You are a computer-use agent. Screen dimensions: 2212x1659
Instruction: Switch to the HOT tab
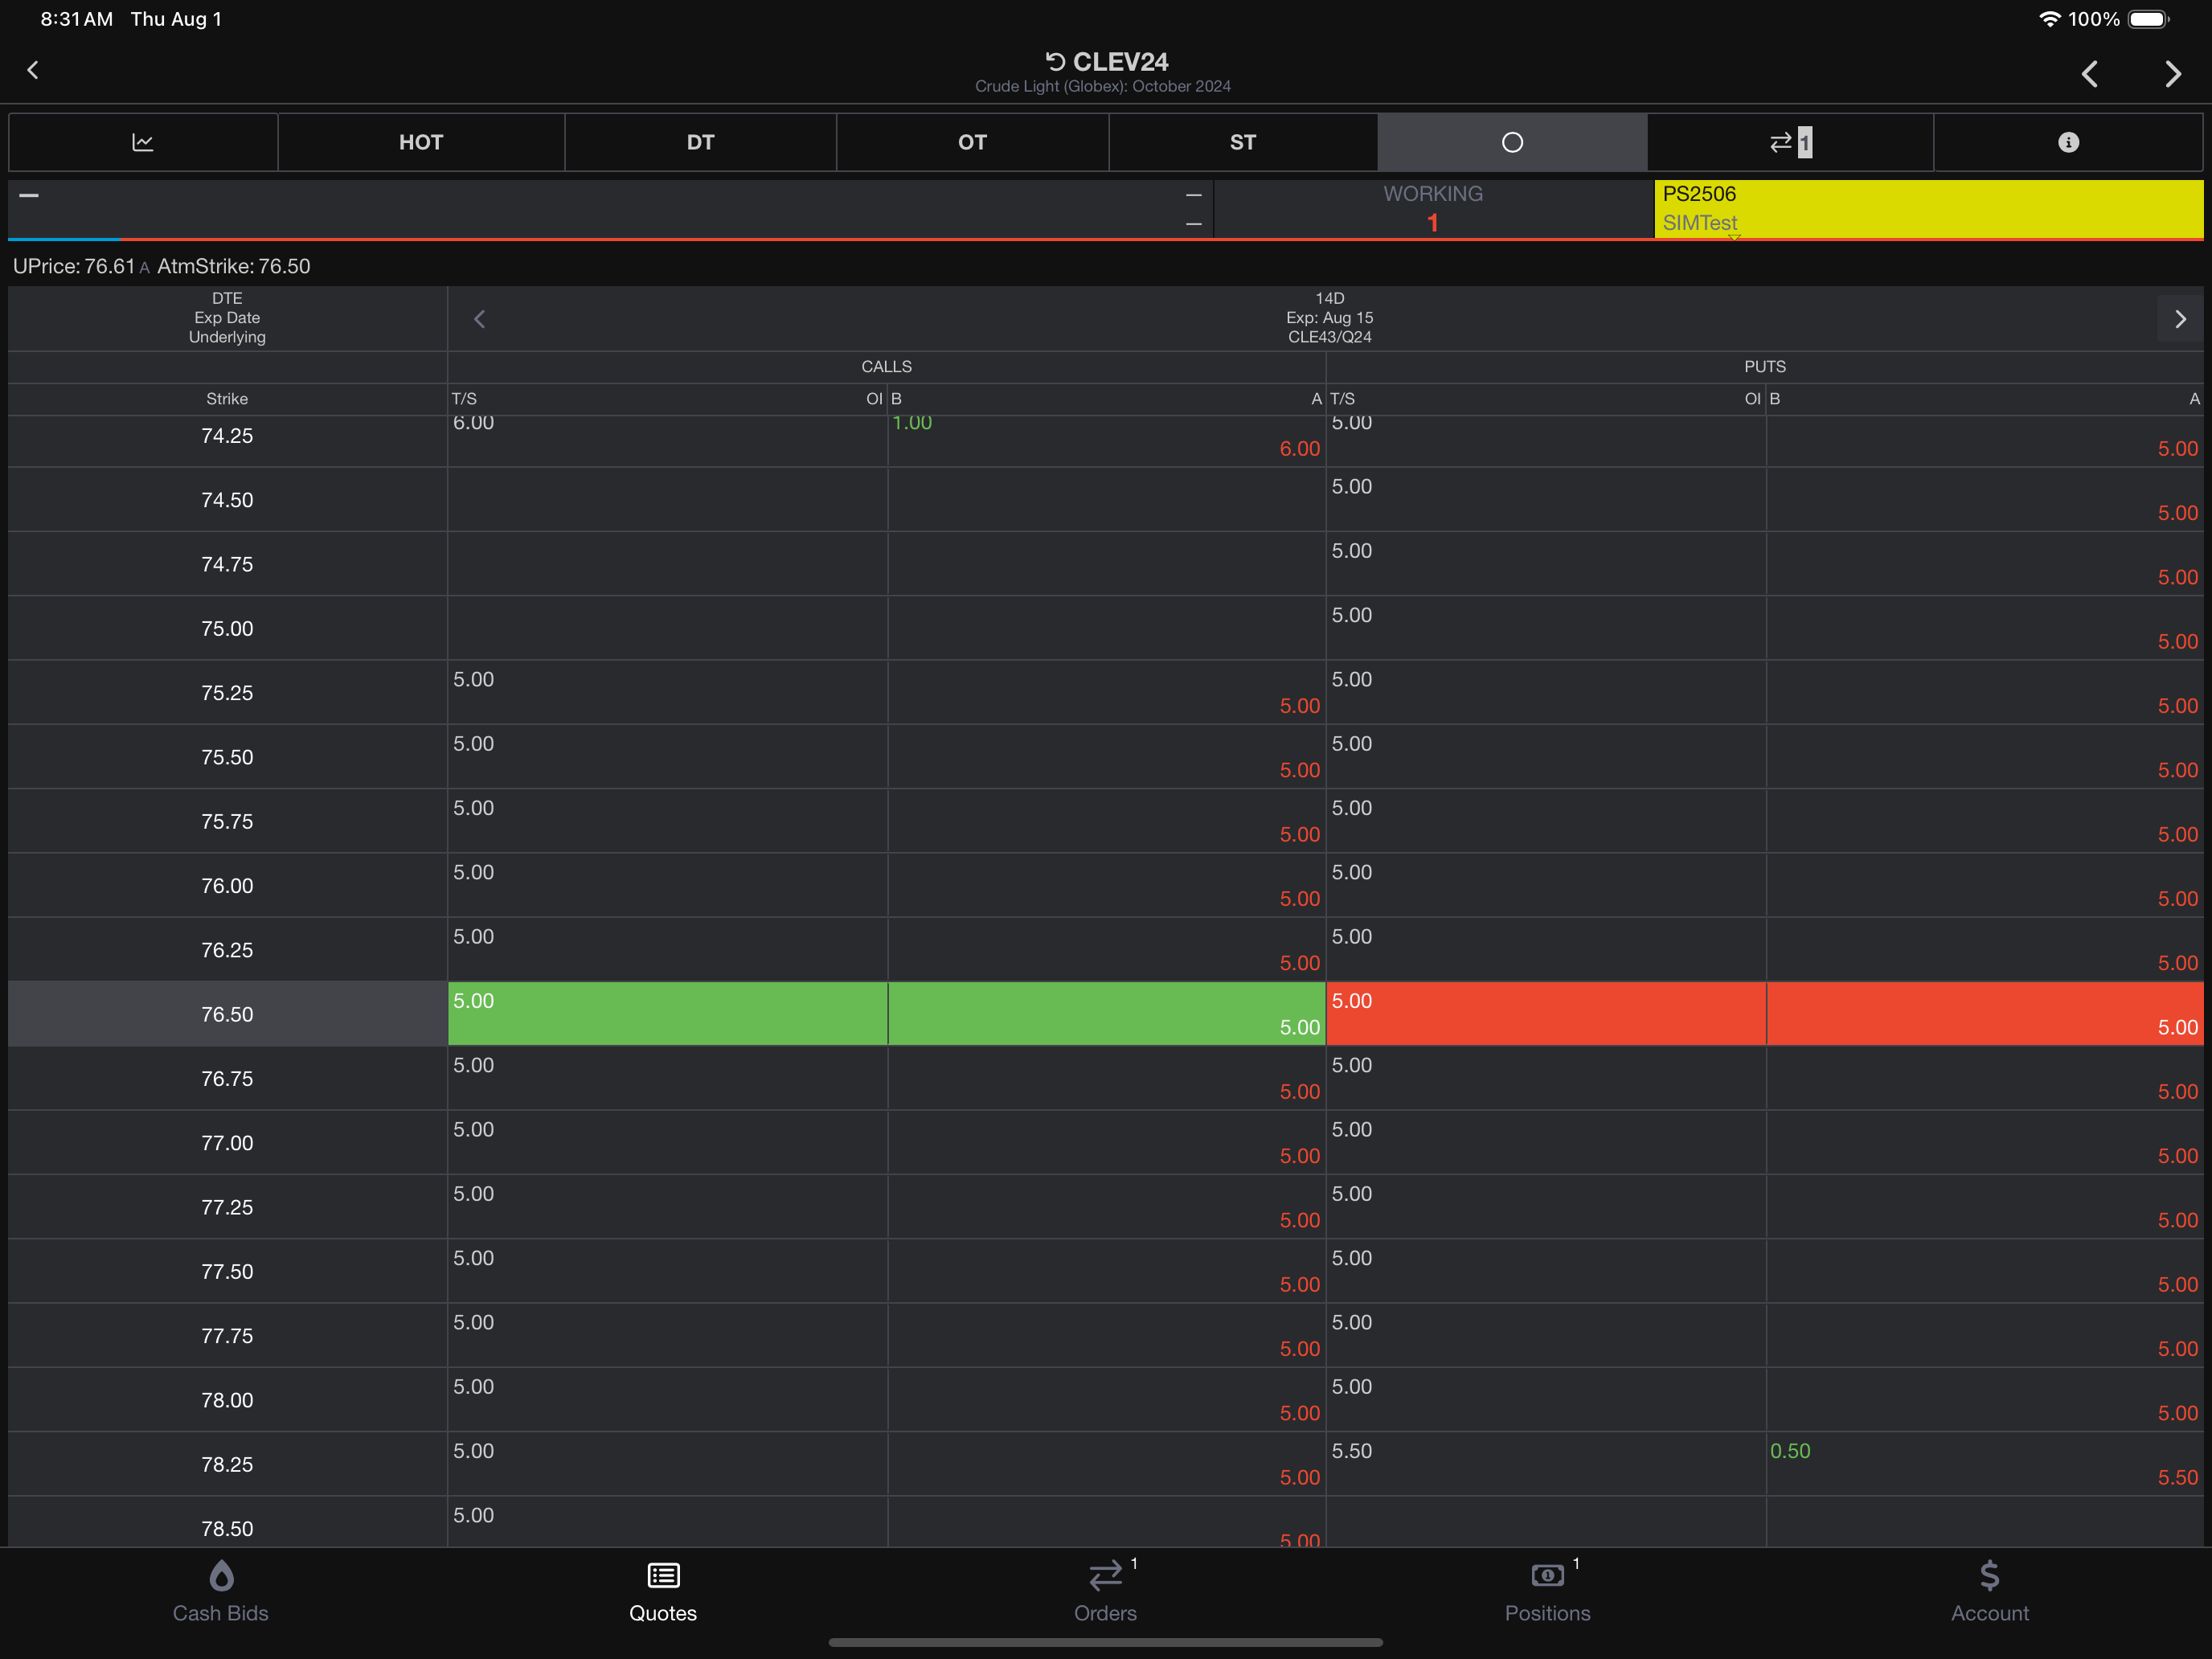coord(421,142)
